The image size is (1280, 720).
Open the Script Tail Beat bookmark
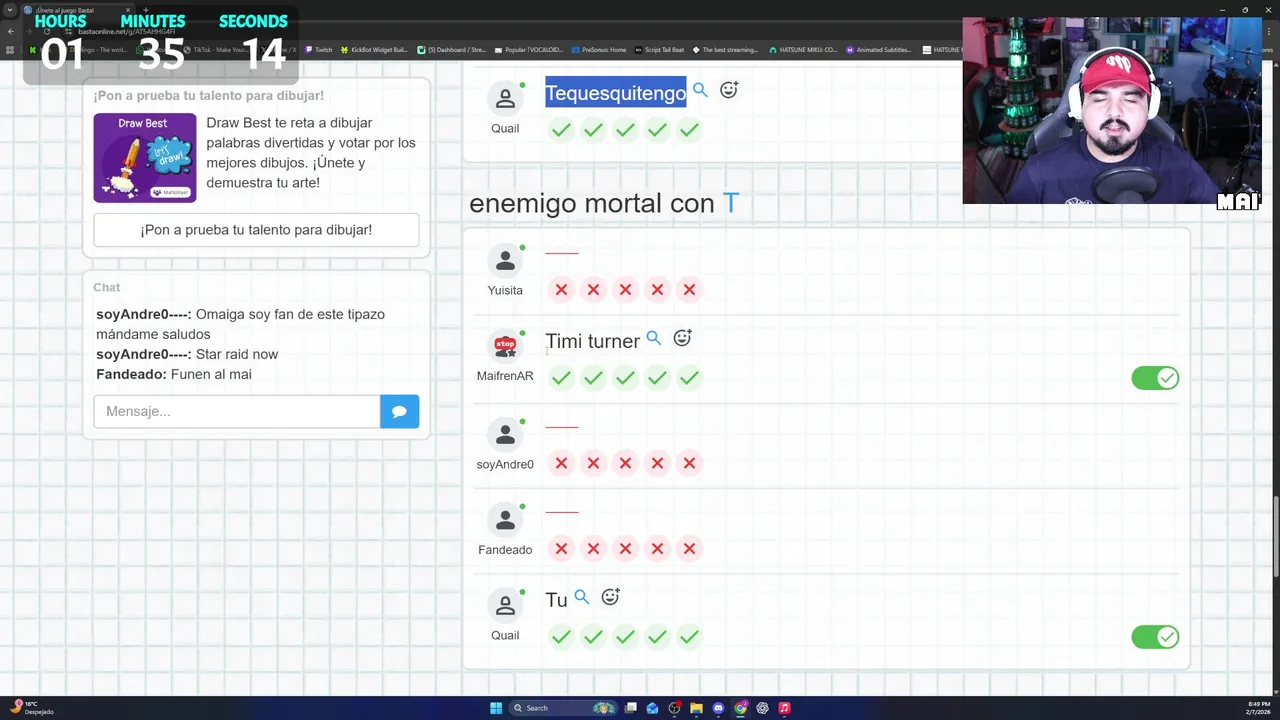coord(660,49)
